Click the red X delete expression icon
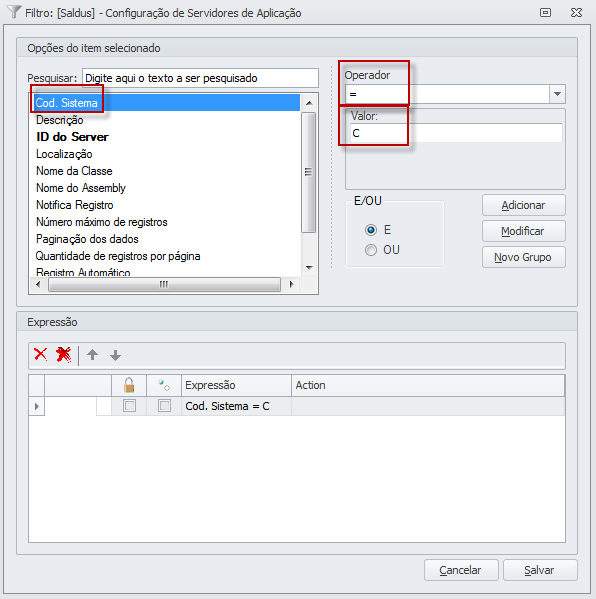The height and width of the screenshot is (599, 596). (x=40, y=355)
